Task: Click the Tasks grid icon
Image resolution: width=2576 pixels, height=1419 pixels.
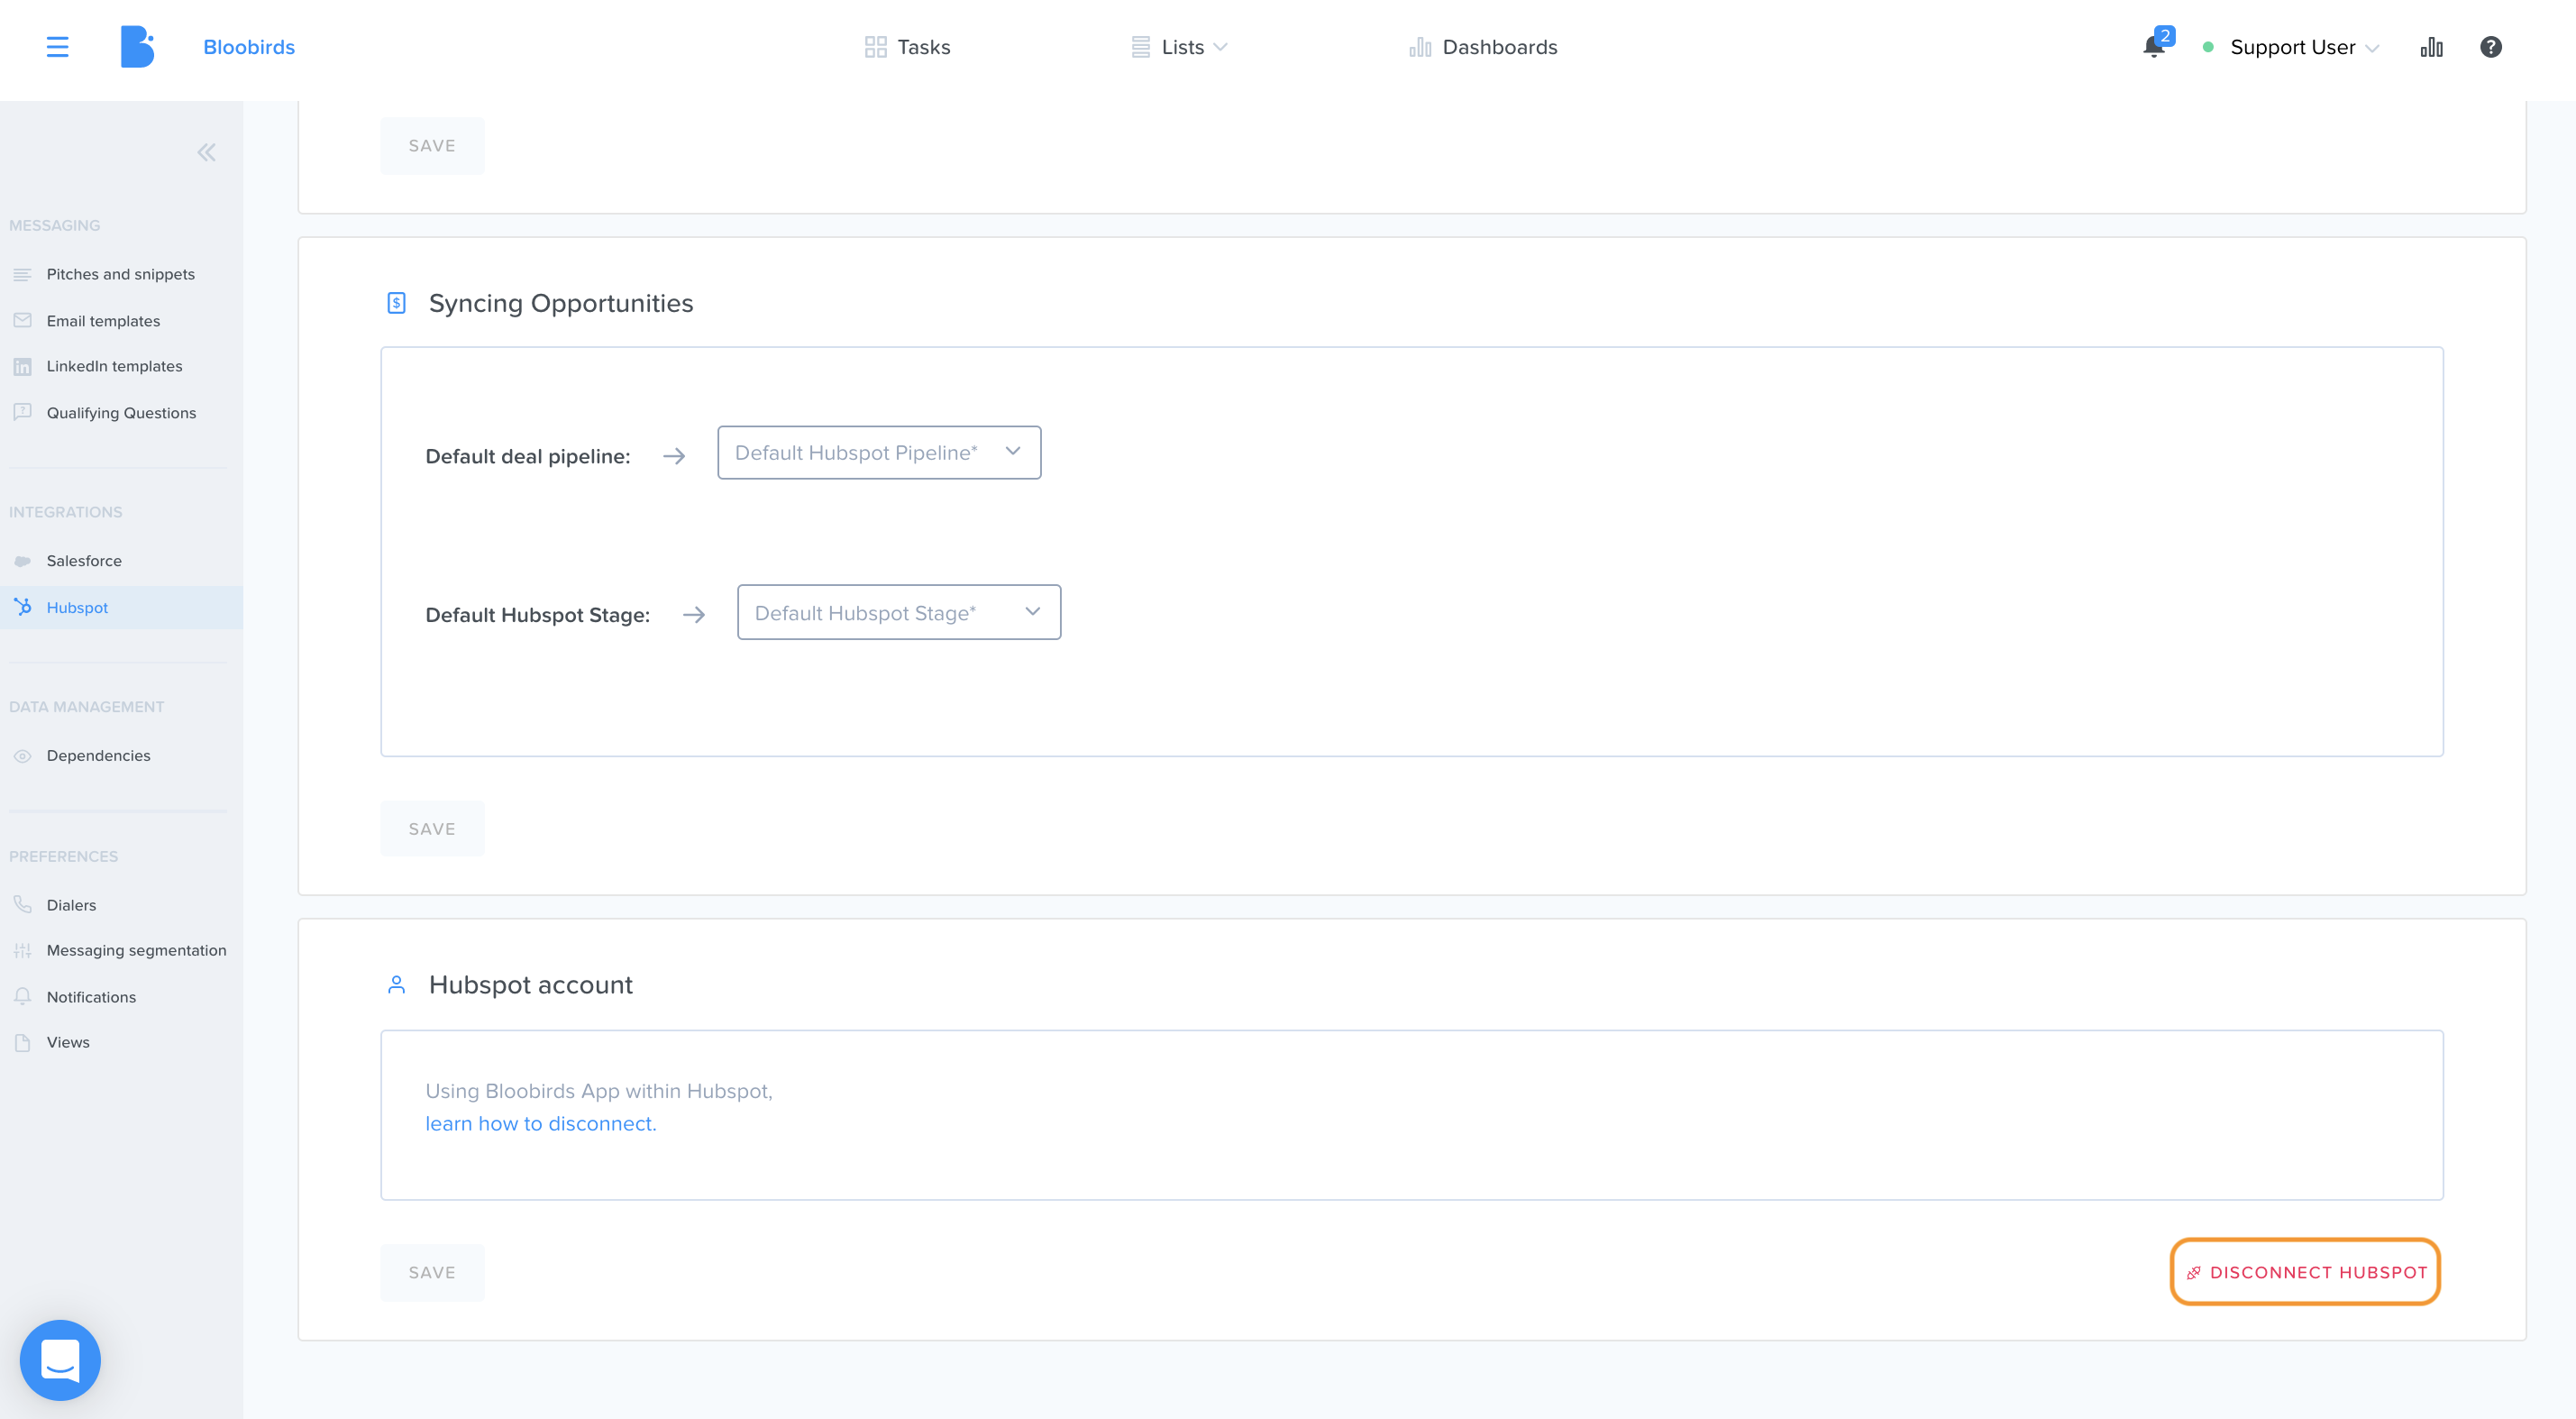Action: [875, 47]
